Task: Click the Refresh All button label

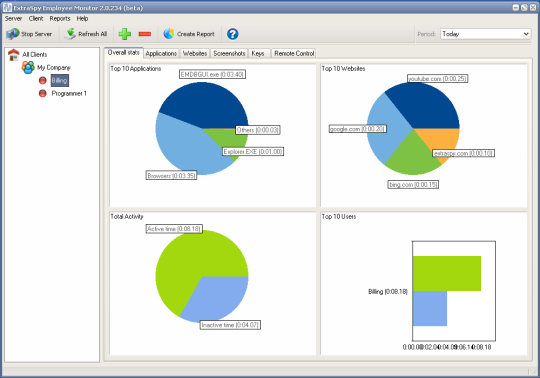Action: [x=93, y=34]
